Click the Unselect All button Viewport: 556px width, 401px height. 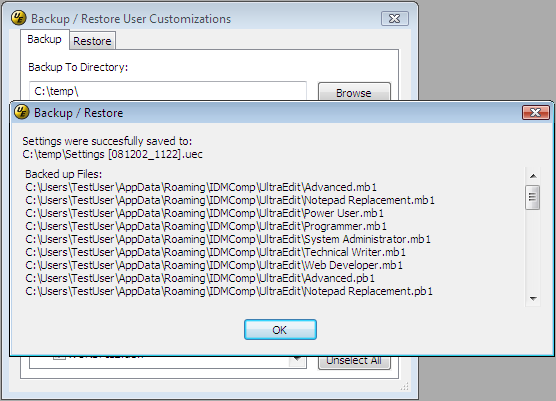[354, 362]
